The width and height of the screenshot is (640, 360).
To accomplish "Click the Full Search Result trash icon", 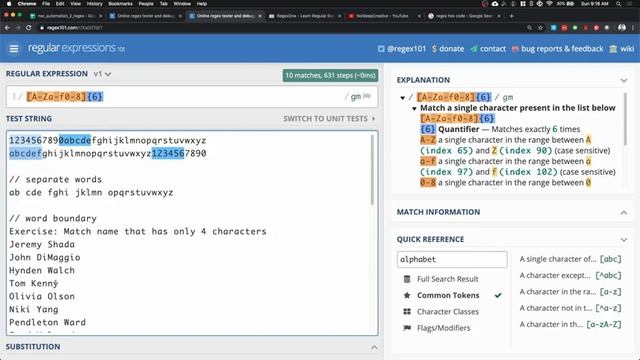I will point(407,279).
